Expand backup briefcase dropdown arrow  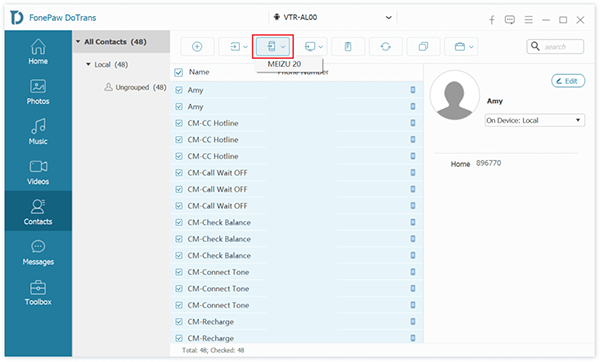pos(471,47)
